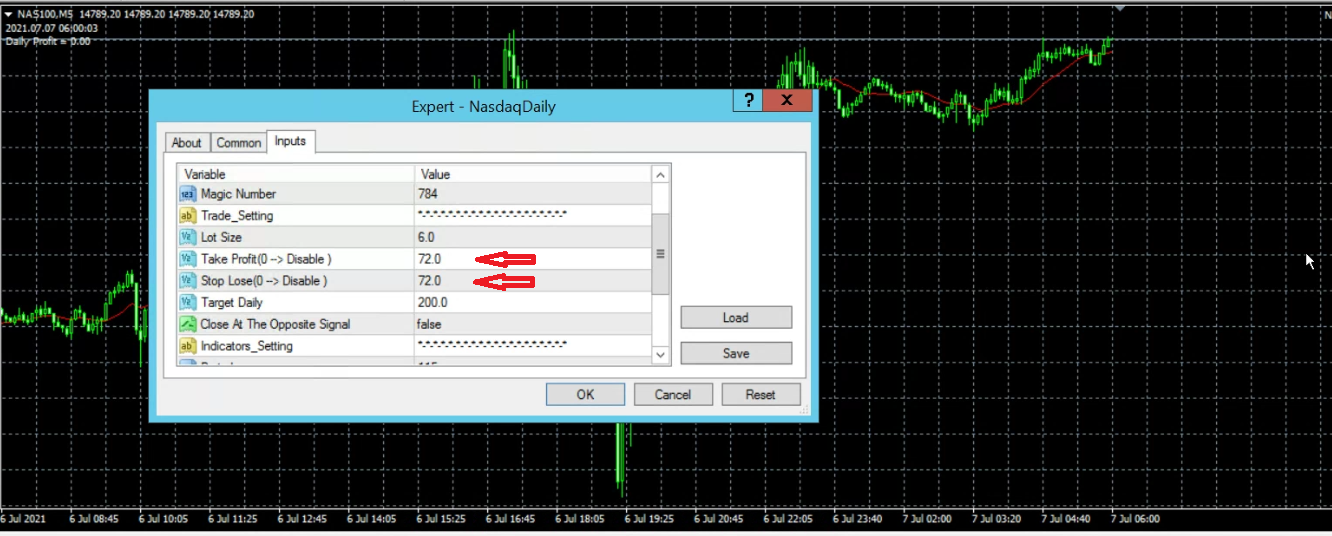Click the Magic Number variable name

click(238, 194)
